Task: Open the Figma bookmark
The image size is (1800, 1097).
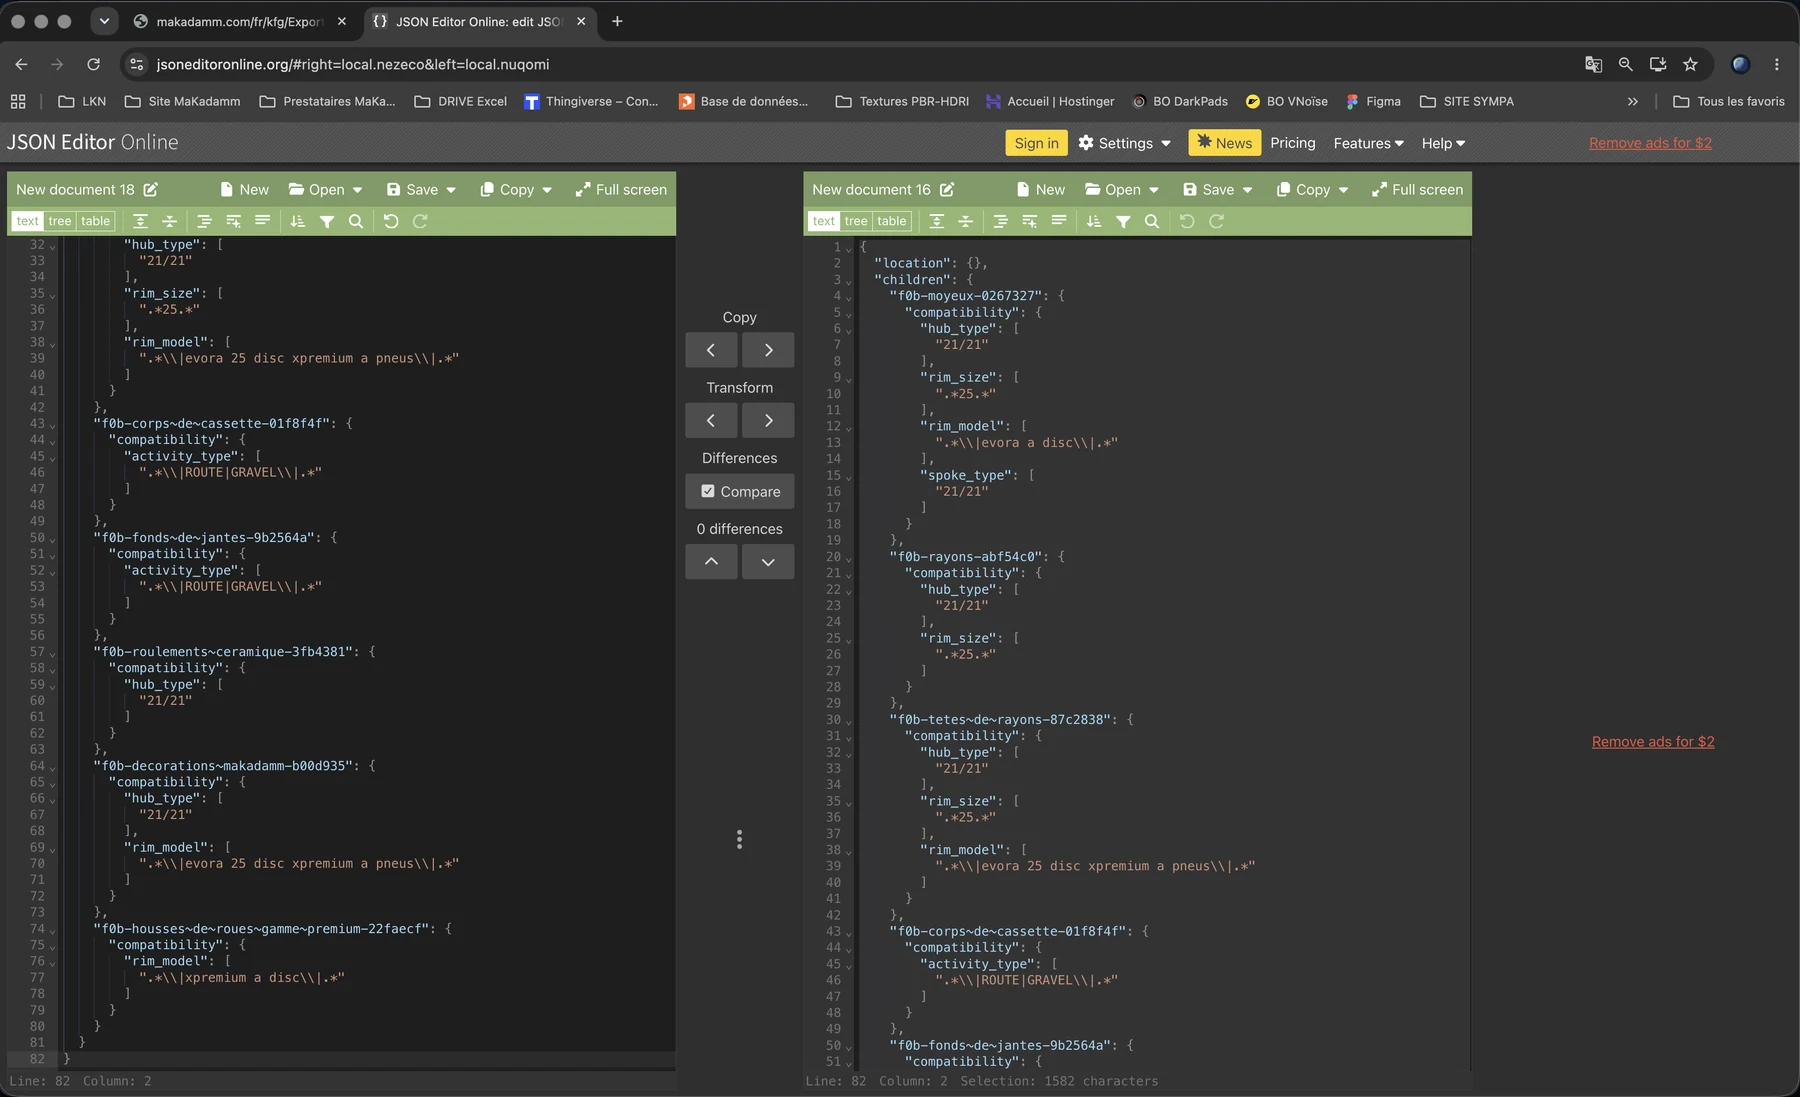Action: tap(1373, 101)
